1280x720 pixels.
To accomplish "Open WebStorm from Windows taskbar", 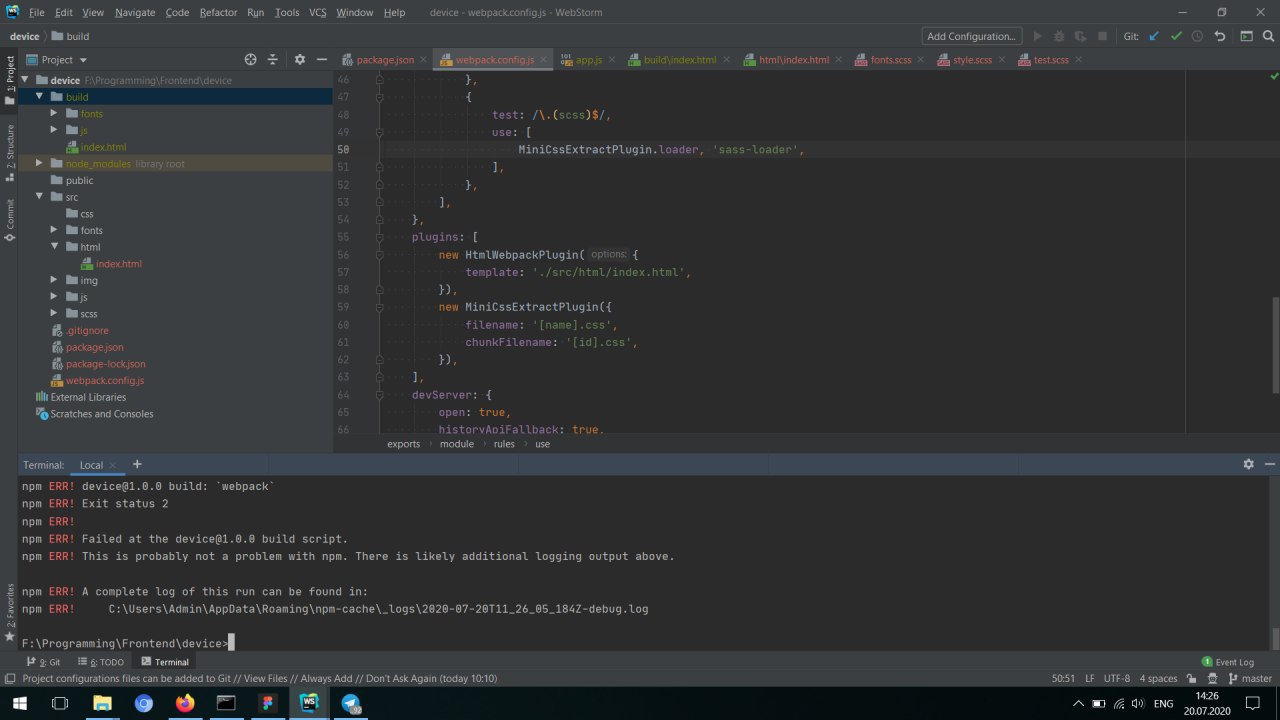I will pyautogui.click(x=308, y=703).
